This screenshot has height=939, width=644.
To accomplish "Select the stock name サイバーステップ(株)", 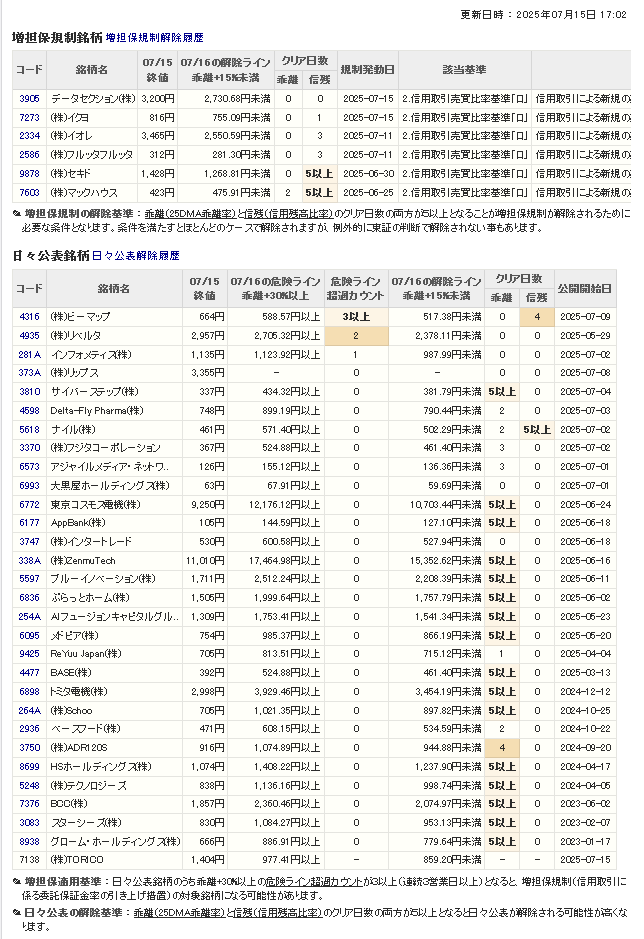I will pos(95,392).
